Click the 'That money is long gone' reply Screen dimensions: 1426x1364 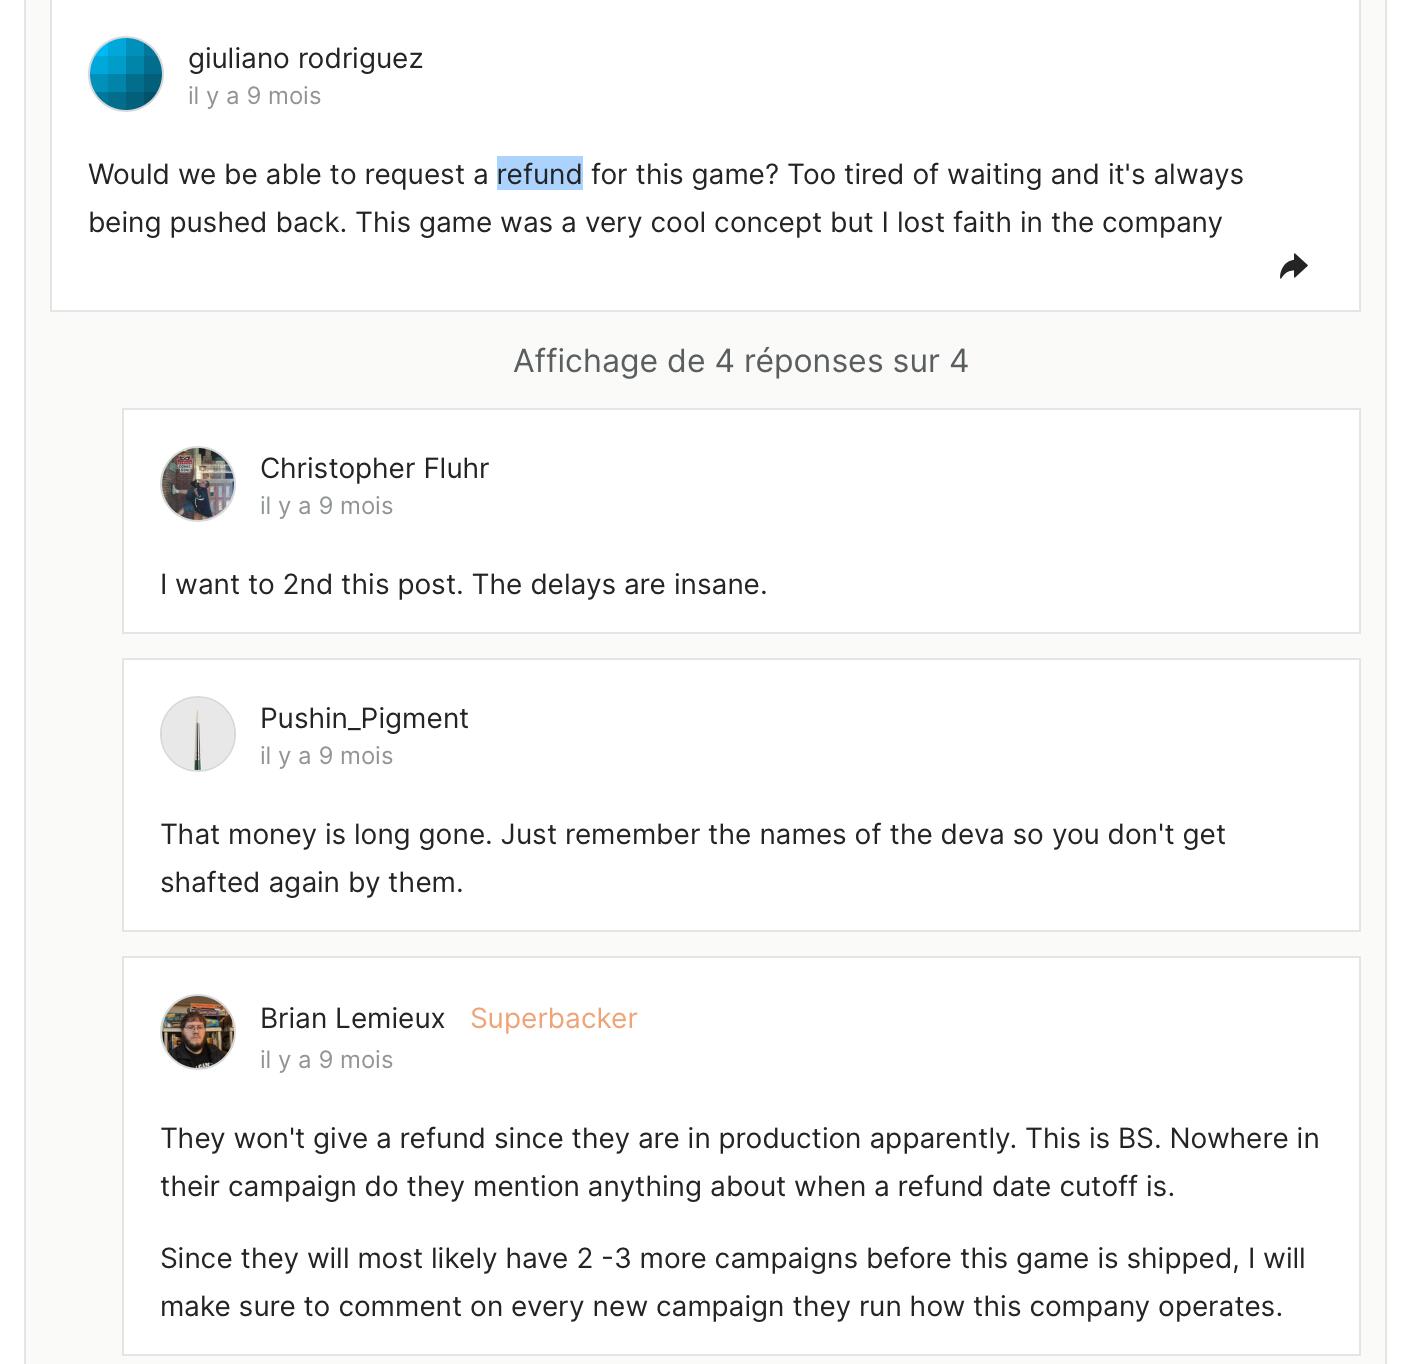tap(693, 858)
